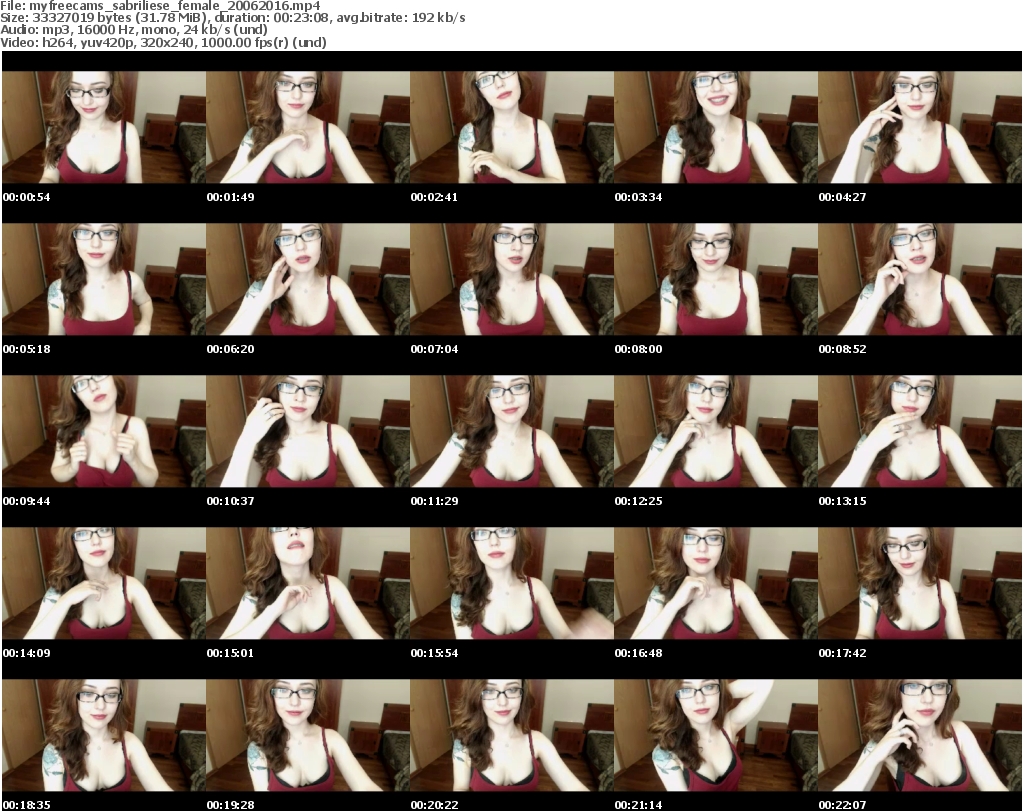The width and height of the screenshot is (1024, 811).
Task: Click the timestamp text 00:22:07
Action: 842,805
